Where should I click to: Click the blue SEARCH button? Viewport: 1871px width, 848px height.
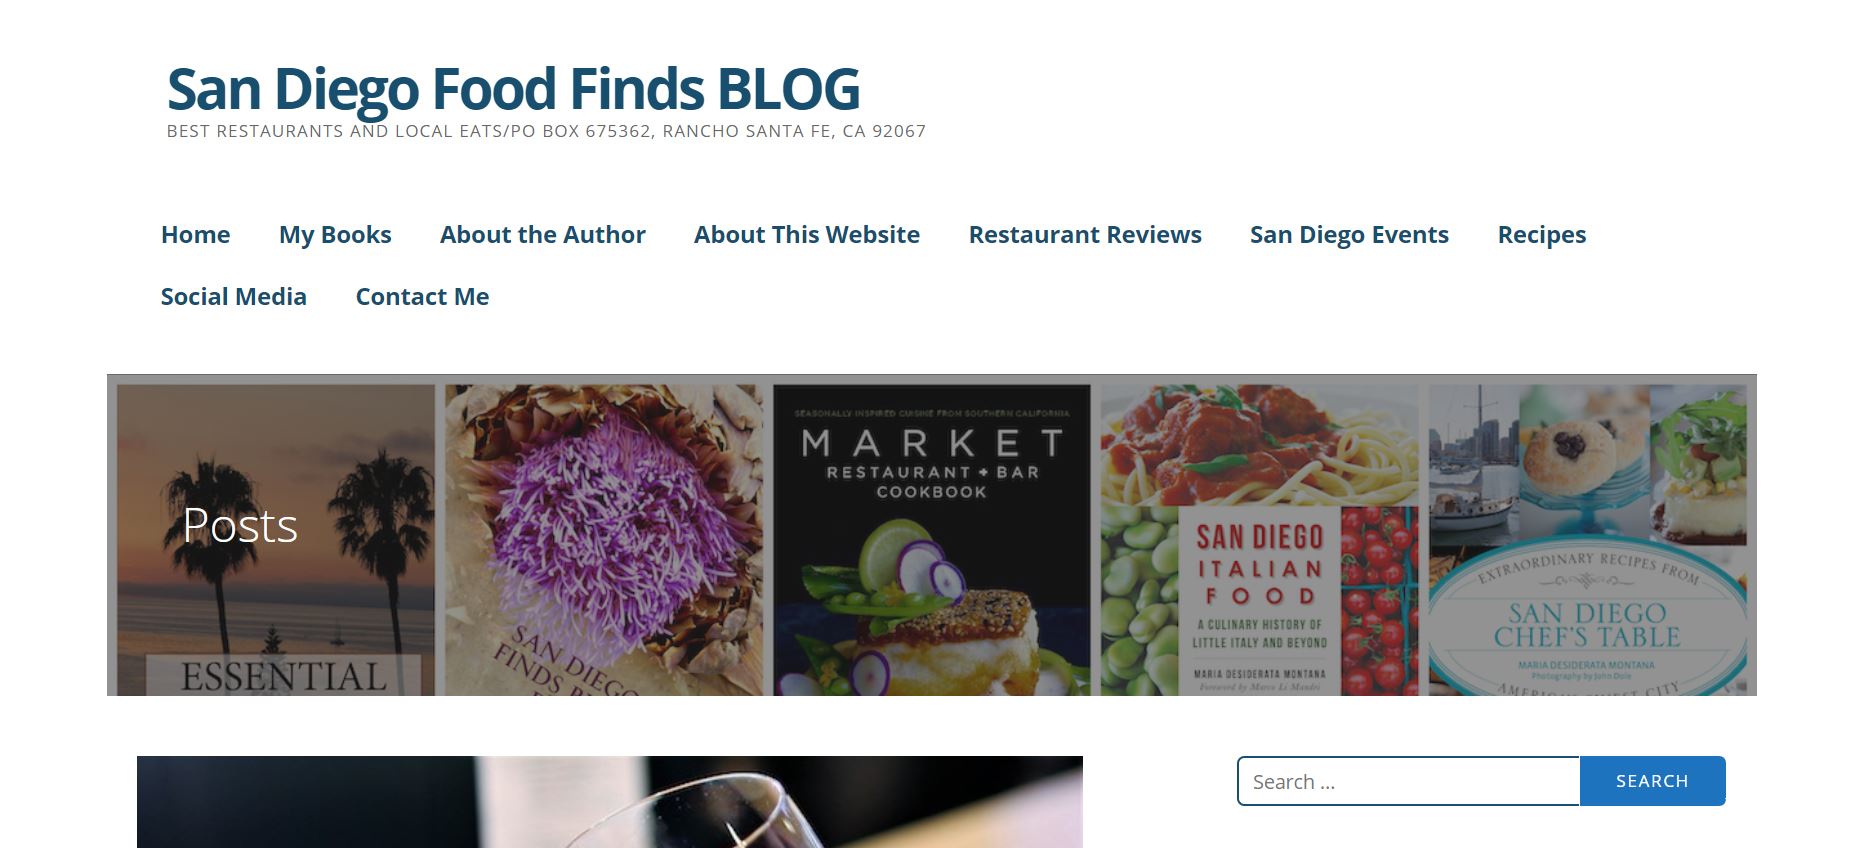point(1652,781)
